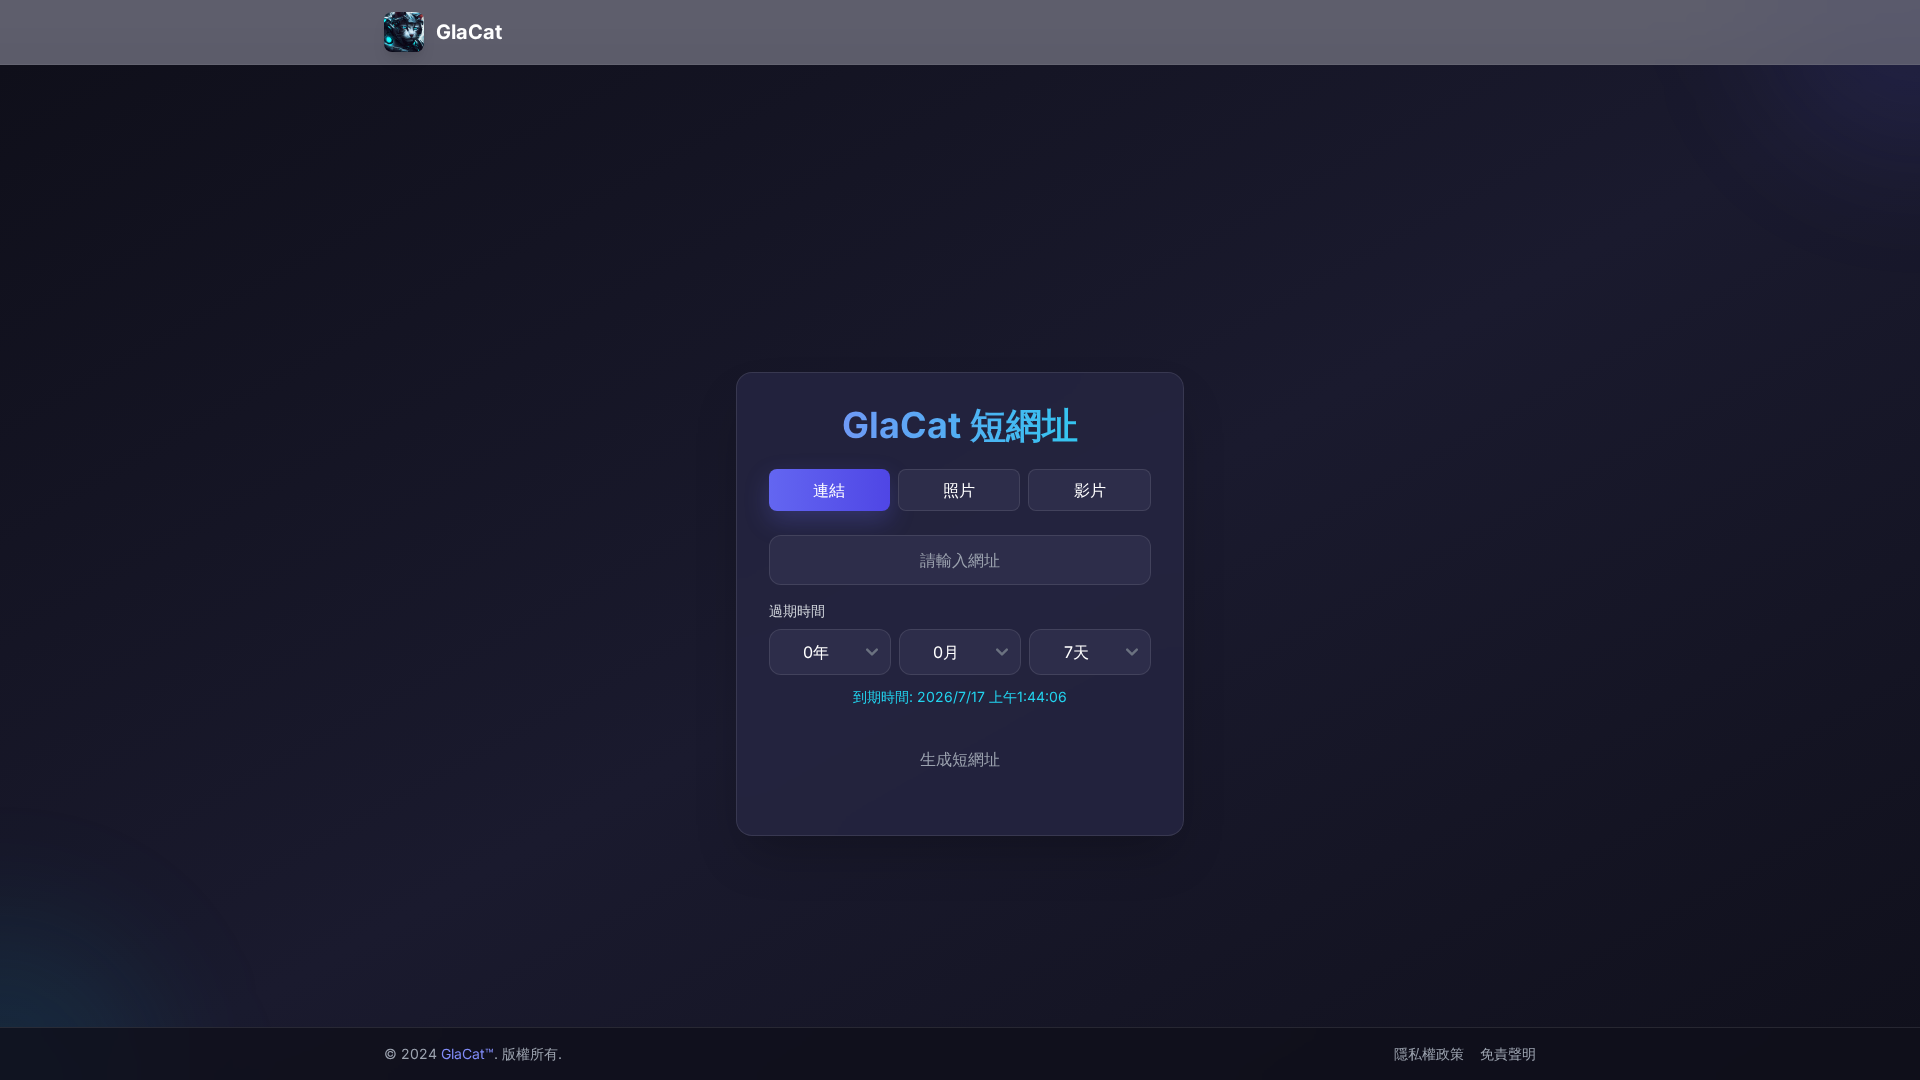
Task: Open the 隱私權政策 link
Action: click(1429, 1054)
